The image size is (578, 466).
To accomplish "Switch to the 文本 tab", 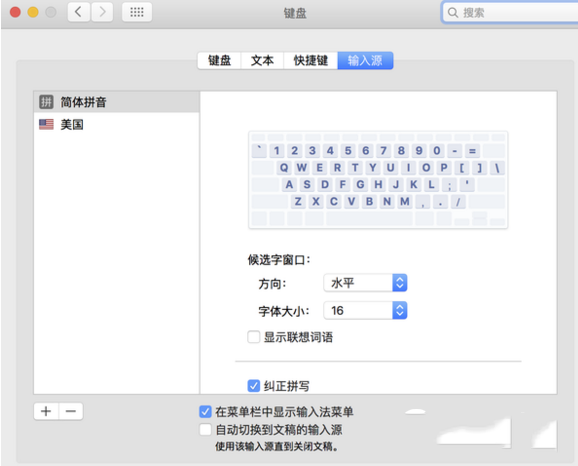I will [262, 60].
